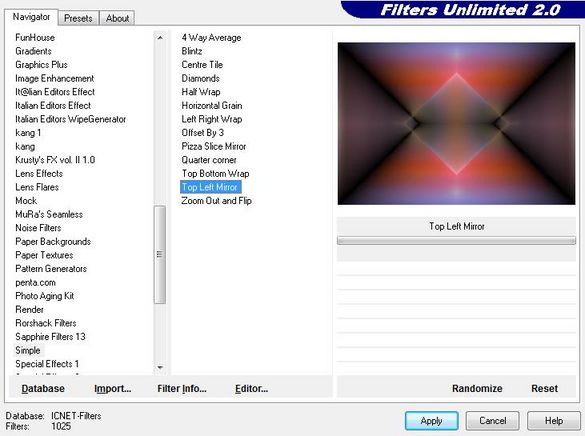Choose Quarter corner filter

pyautogui.click(x=209, y=160)
